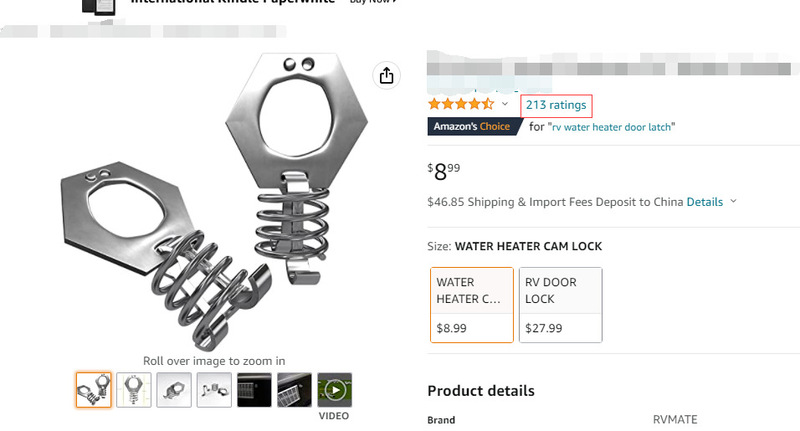Open the 213 ratings link

coord(556,104)
